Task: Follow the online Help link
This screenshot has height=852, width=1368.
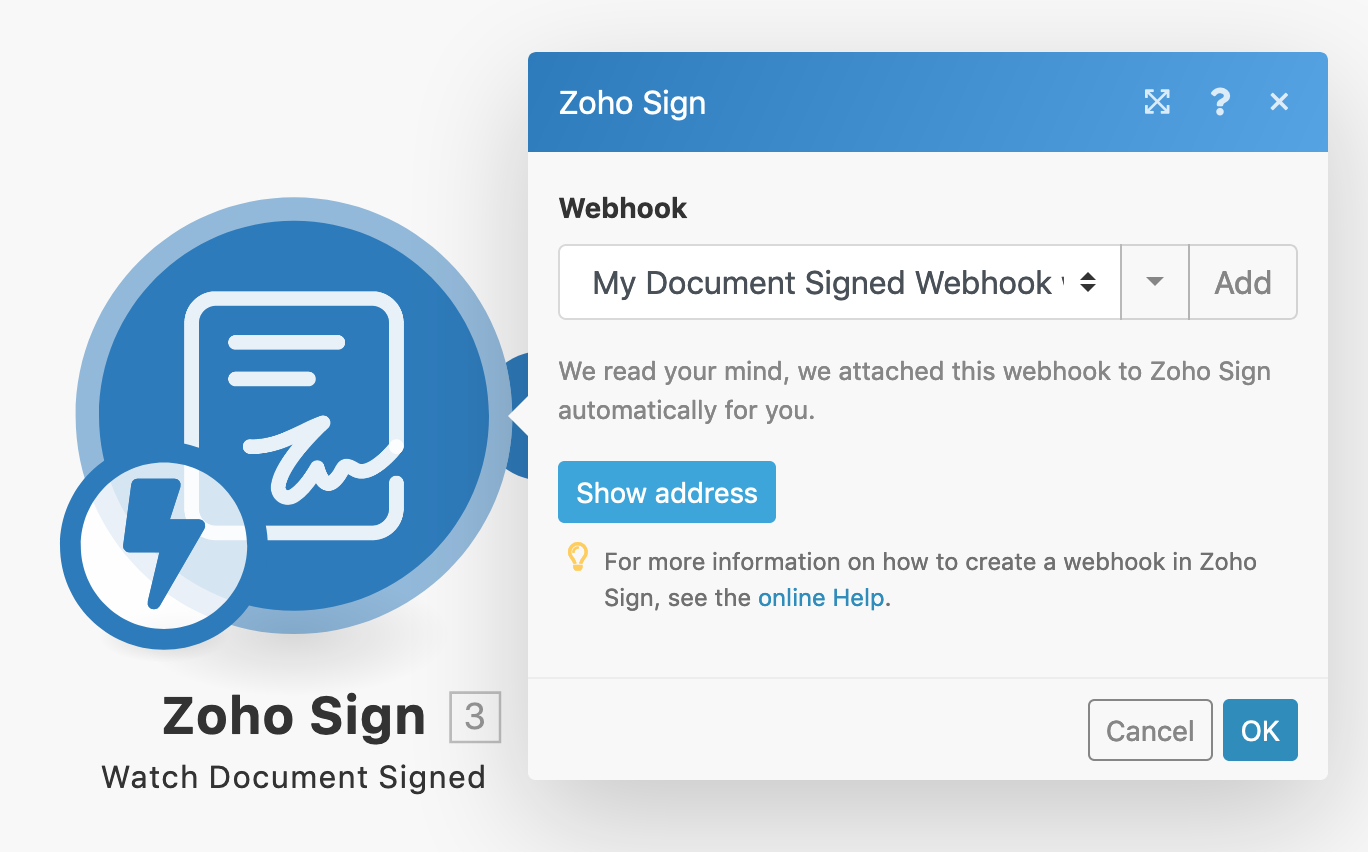Action: [821, 598]
